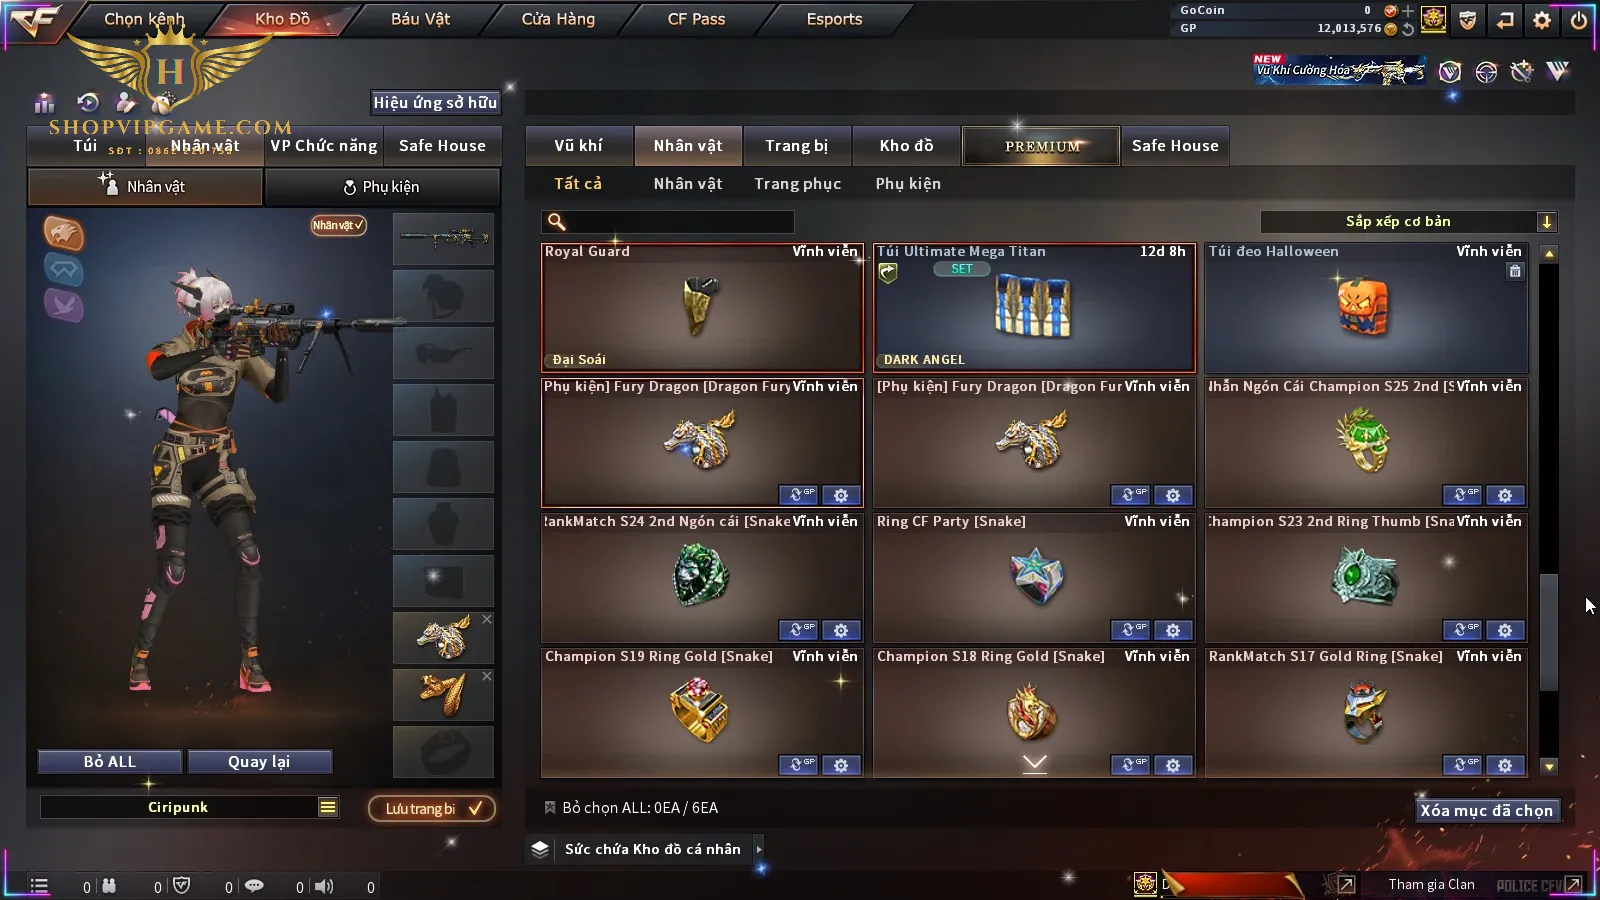
Task: Select the Trang phục sub-tab
Action: [x=798, y=184]
